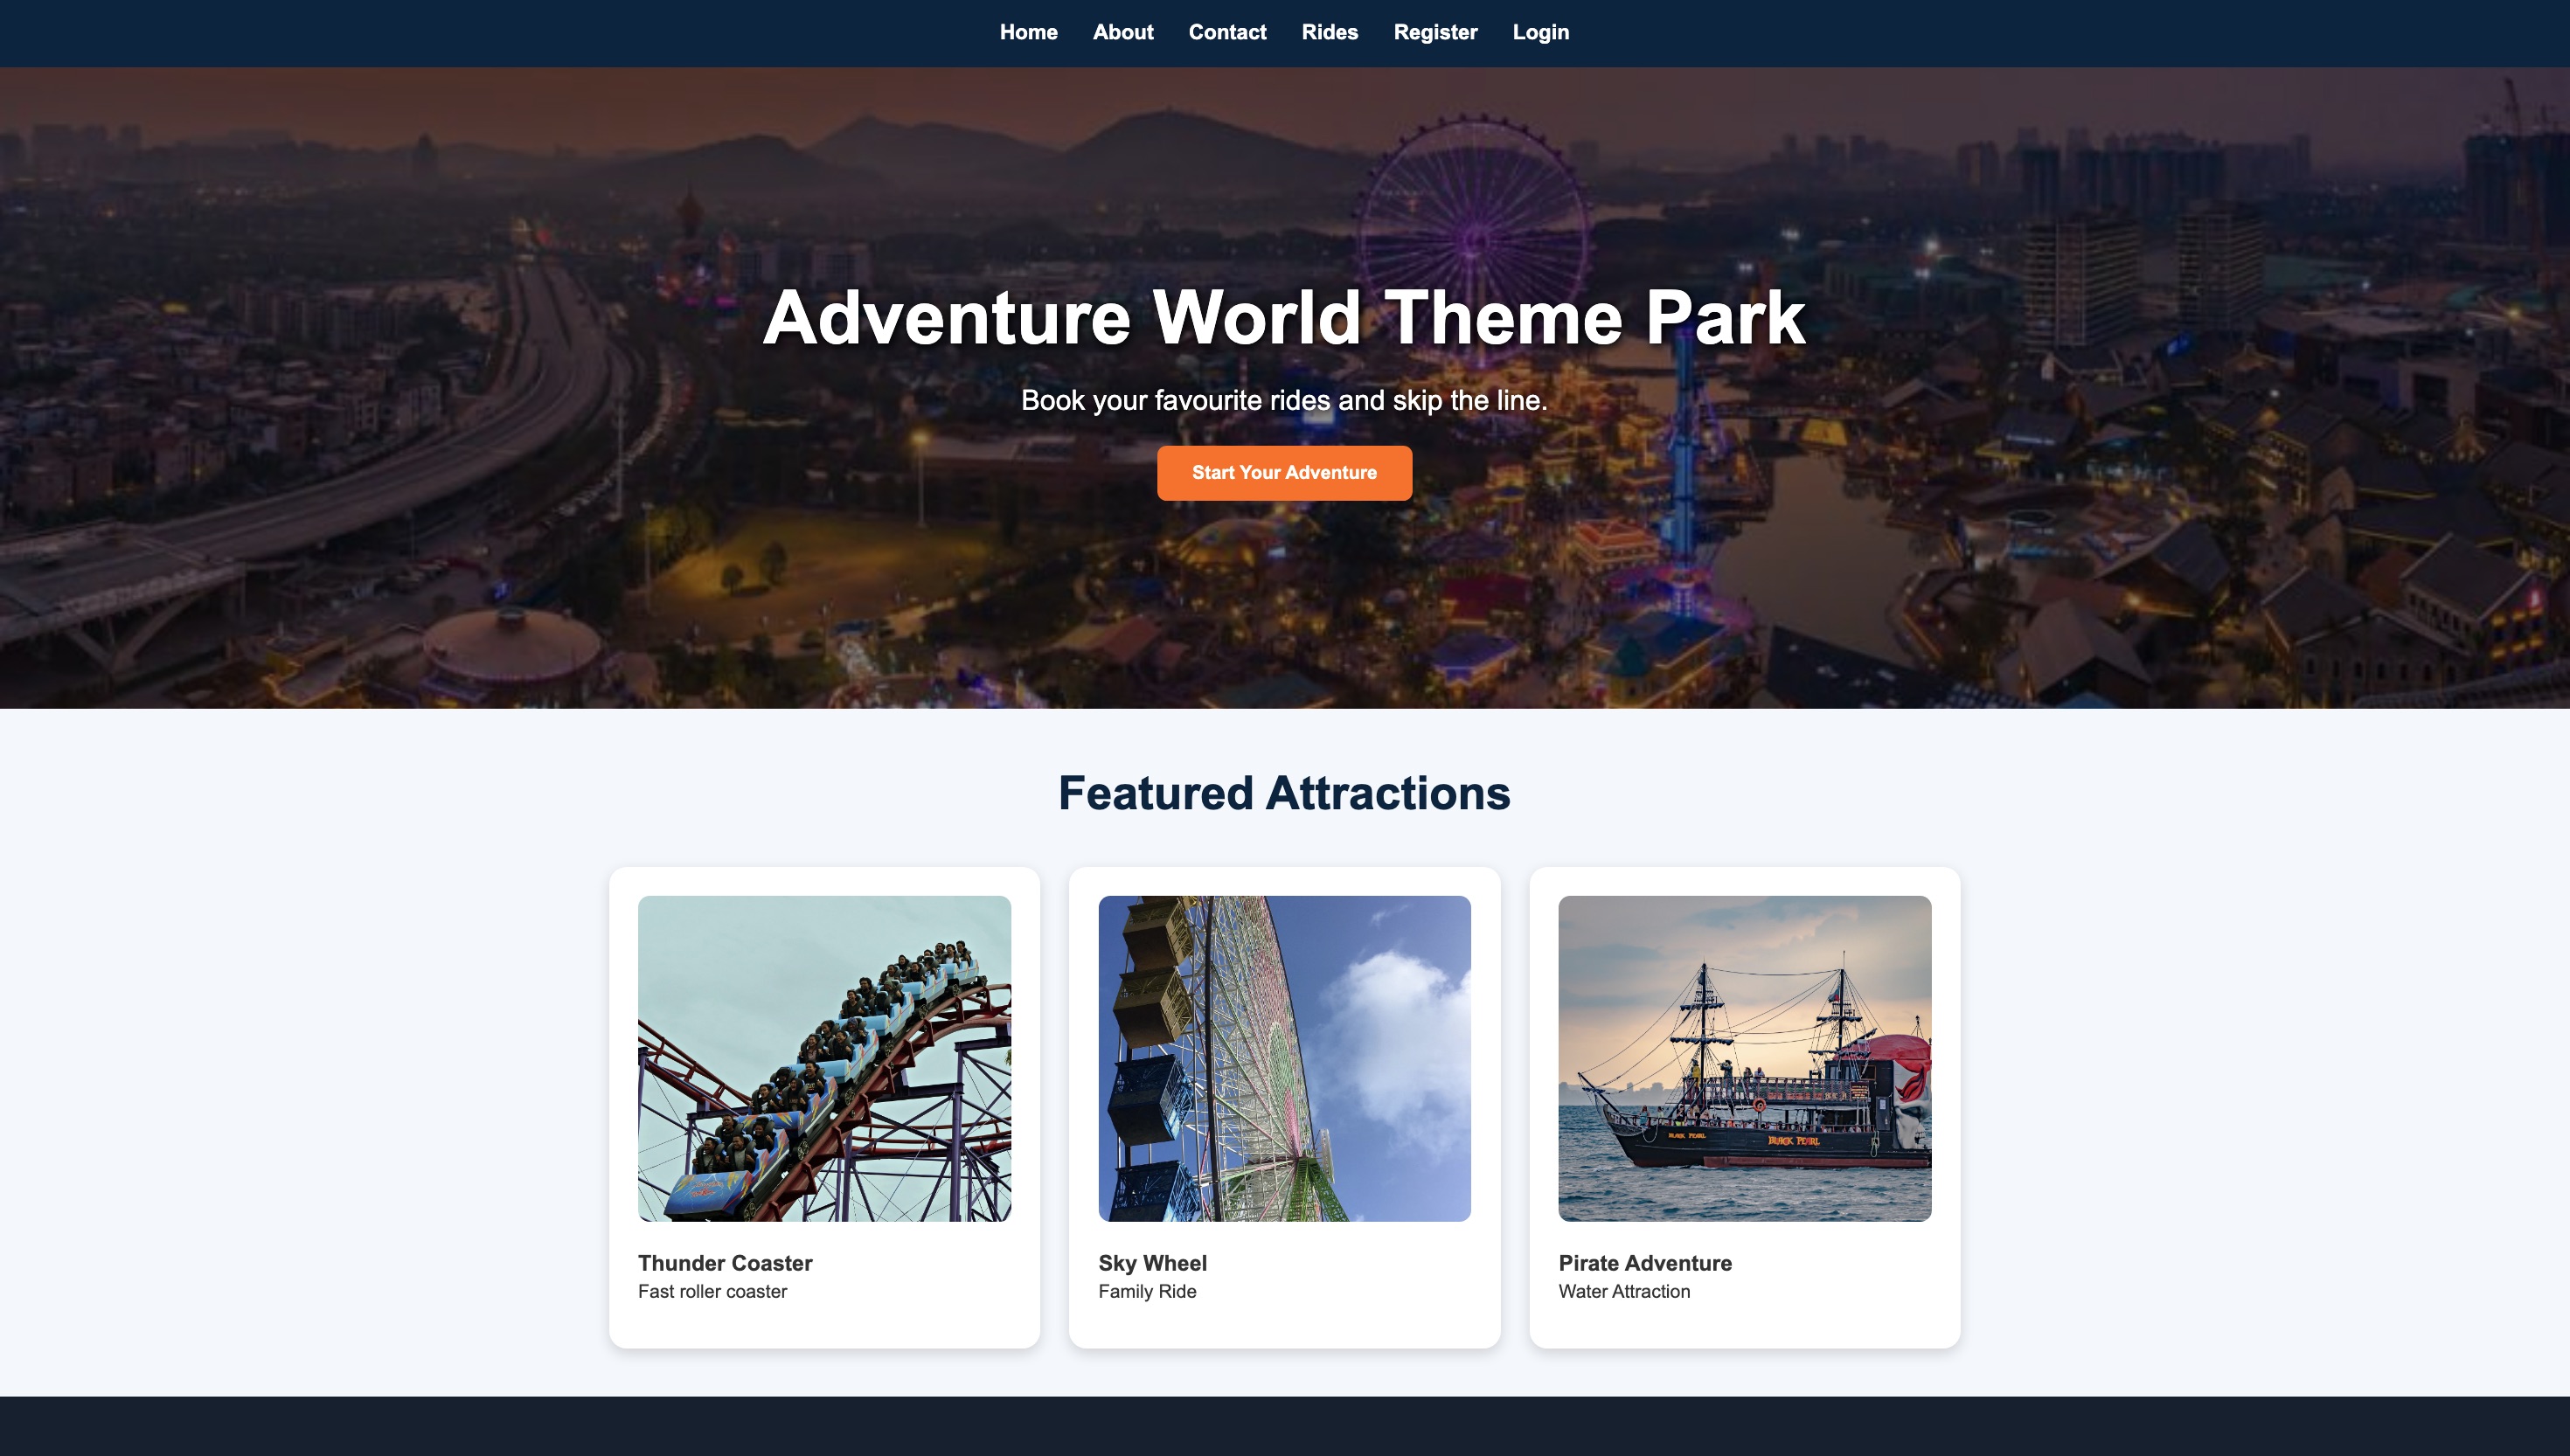Select the Pirate Adventure title
The width and height of the screenshot is (2570, 1456).
[x=1645, y=1263]
